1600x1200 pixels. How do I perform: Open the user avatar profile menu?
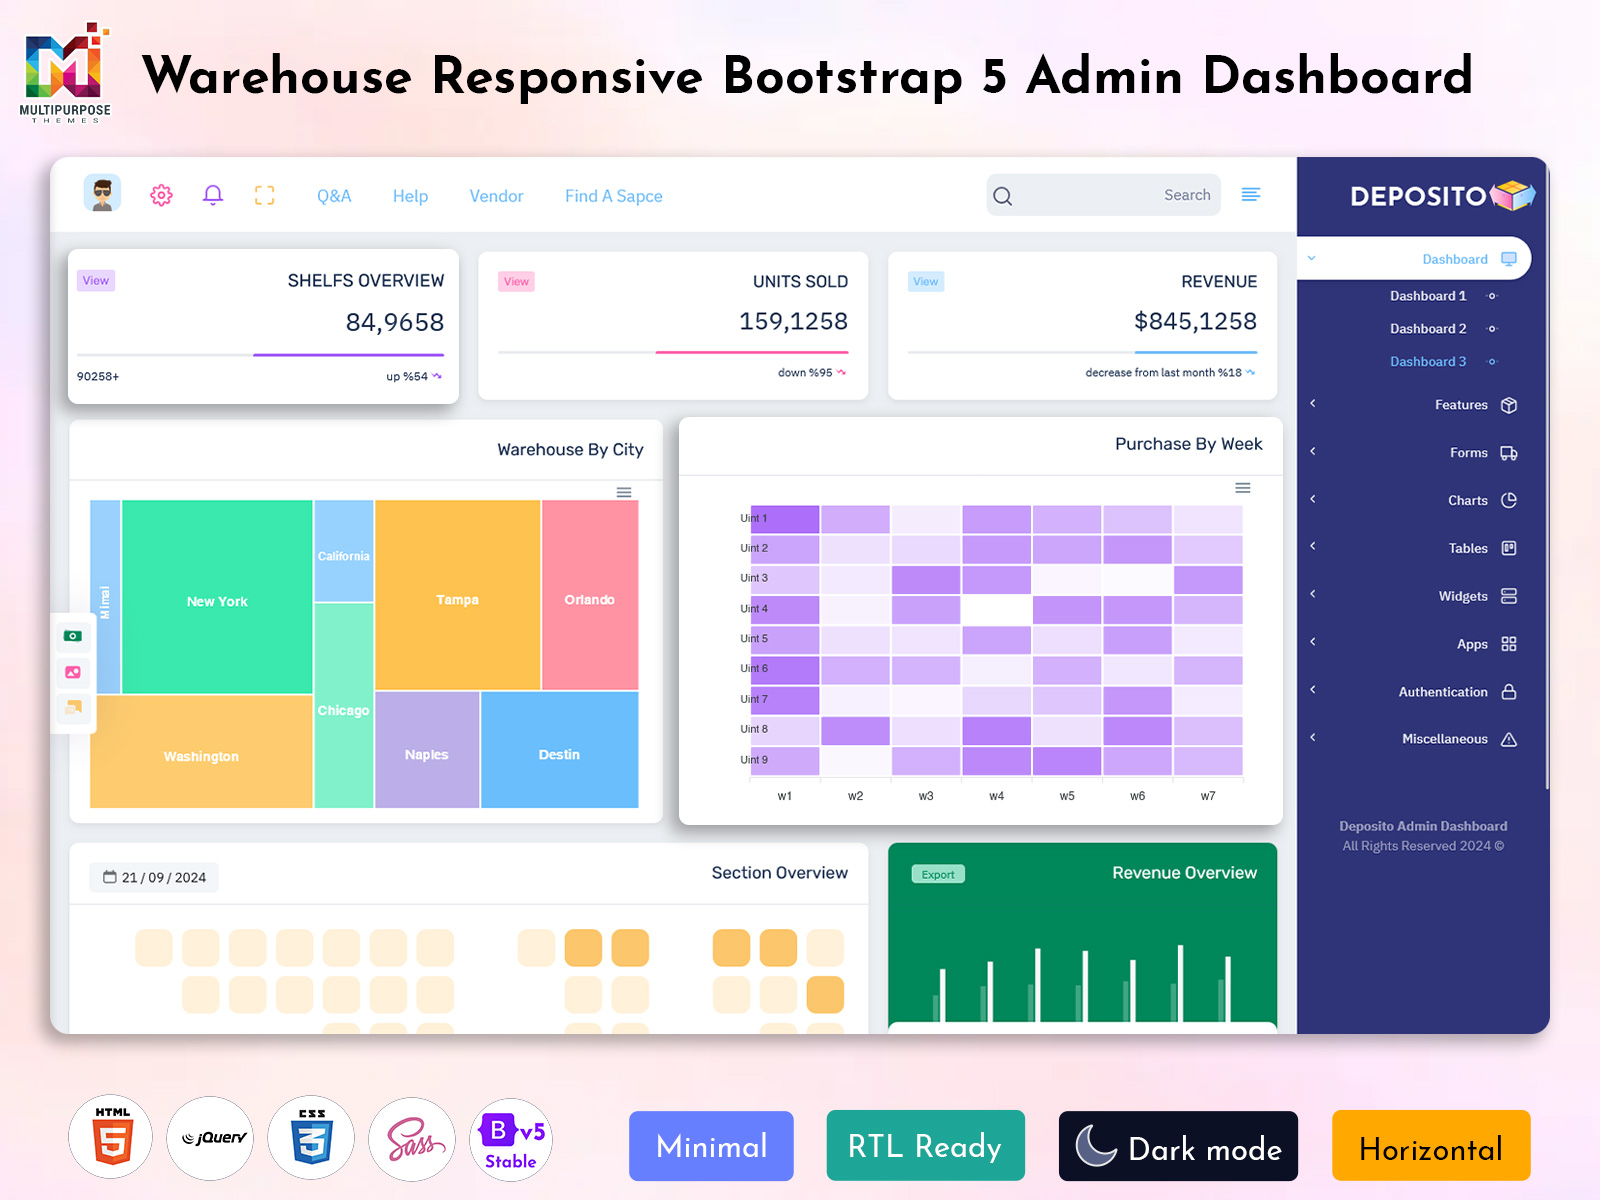[x=102, y=193]
